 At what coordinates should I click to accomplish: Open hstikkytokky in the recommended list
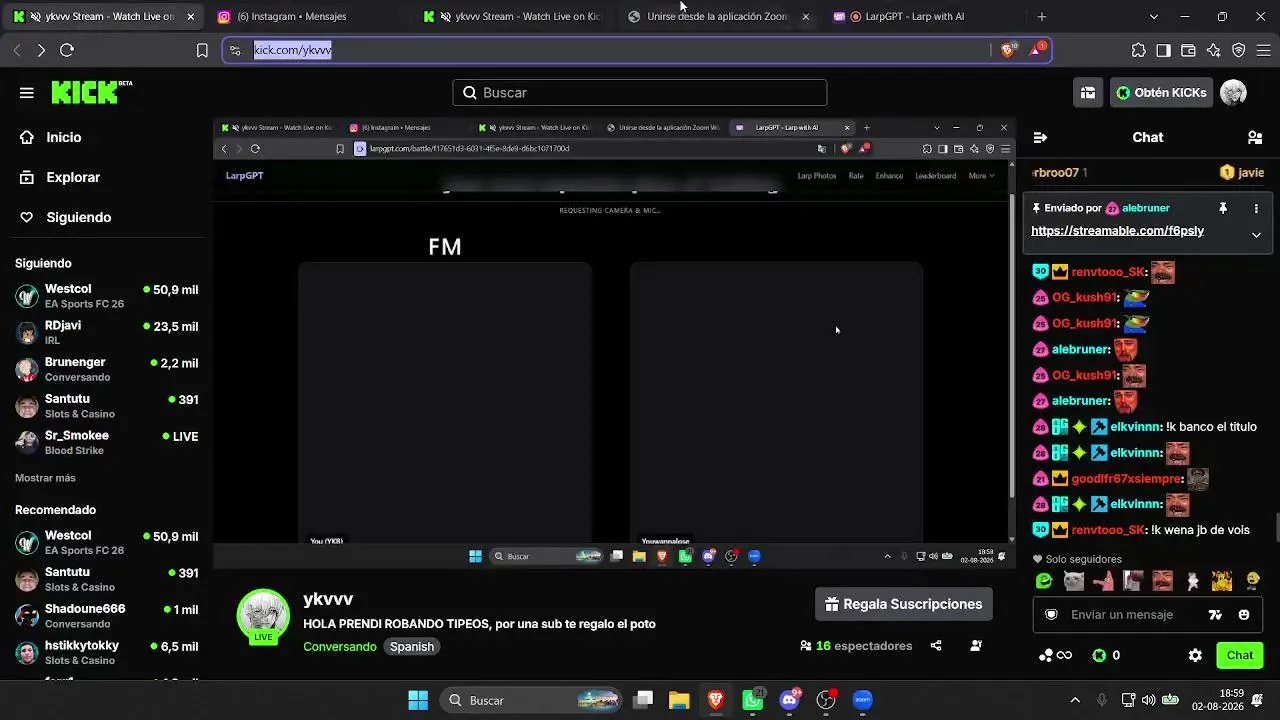[x=107, y=653]
